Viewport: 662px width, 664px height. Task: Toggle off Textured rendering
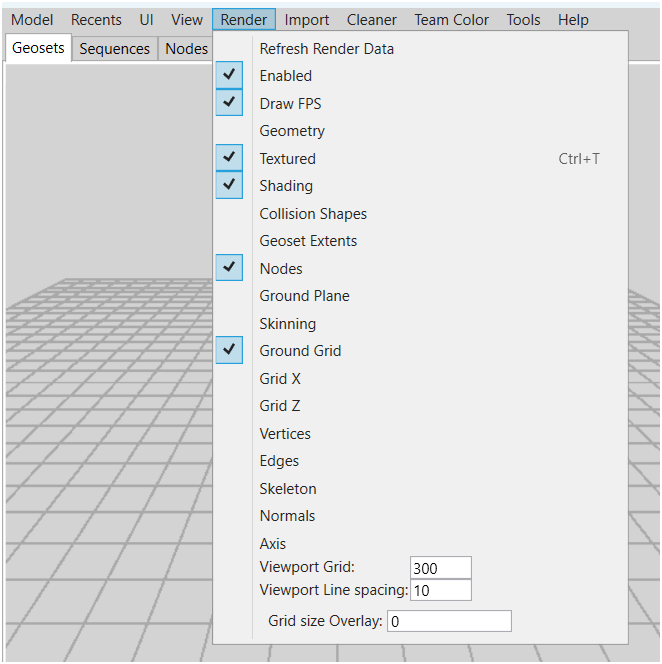[420, 158]
